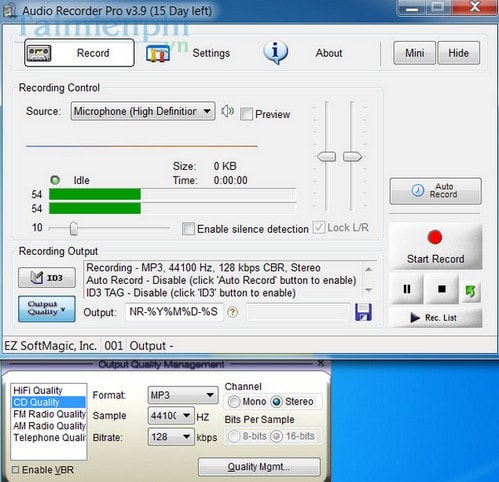Open the Sample rate dropdown
The image size is (499, 482).
coord(171,416)
